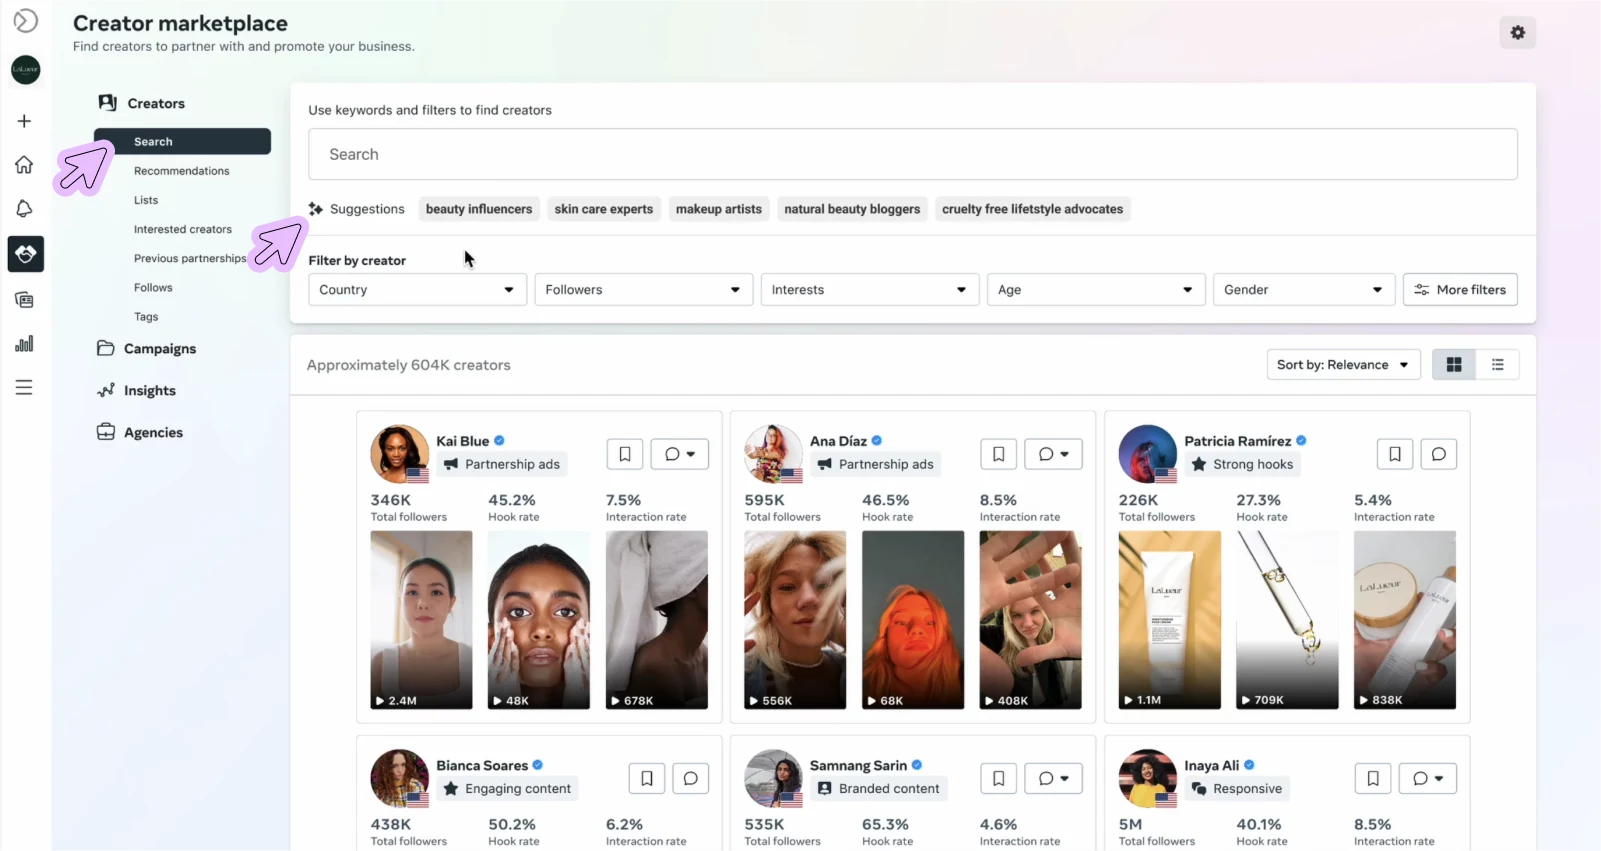Image resolution: width=1601 pixels, height=851 pixels.
Task: Open the bar chart analytics sidebar icon
Action: click(24, 344)
